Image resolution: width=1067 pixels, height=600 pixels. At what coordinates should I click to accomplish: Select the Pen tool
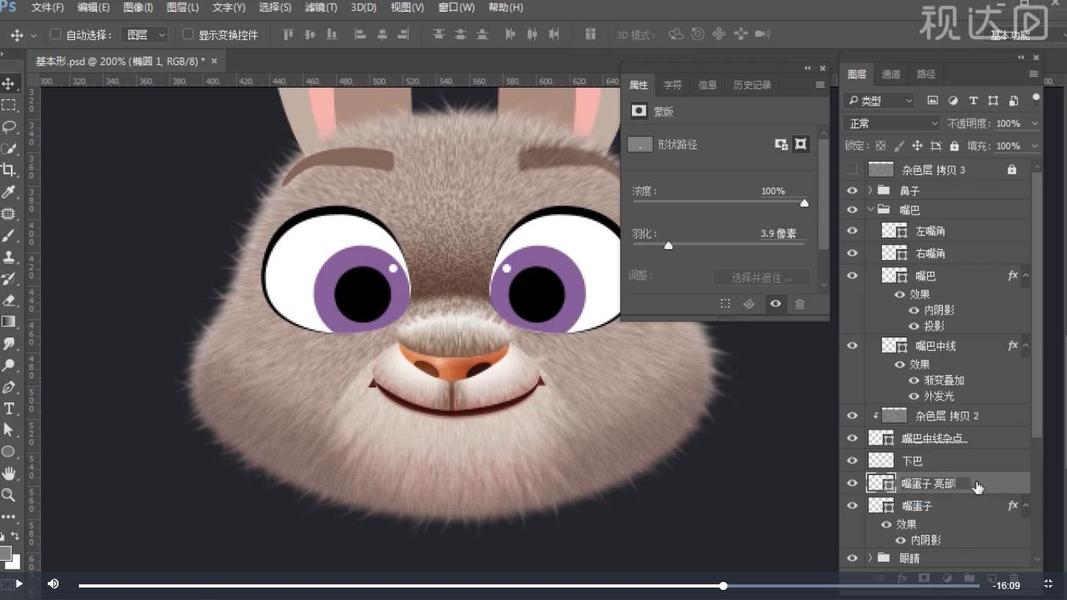(9, 387)
